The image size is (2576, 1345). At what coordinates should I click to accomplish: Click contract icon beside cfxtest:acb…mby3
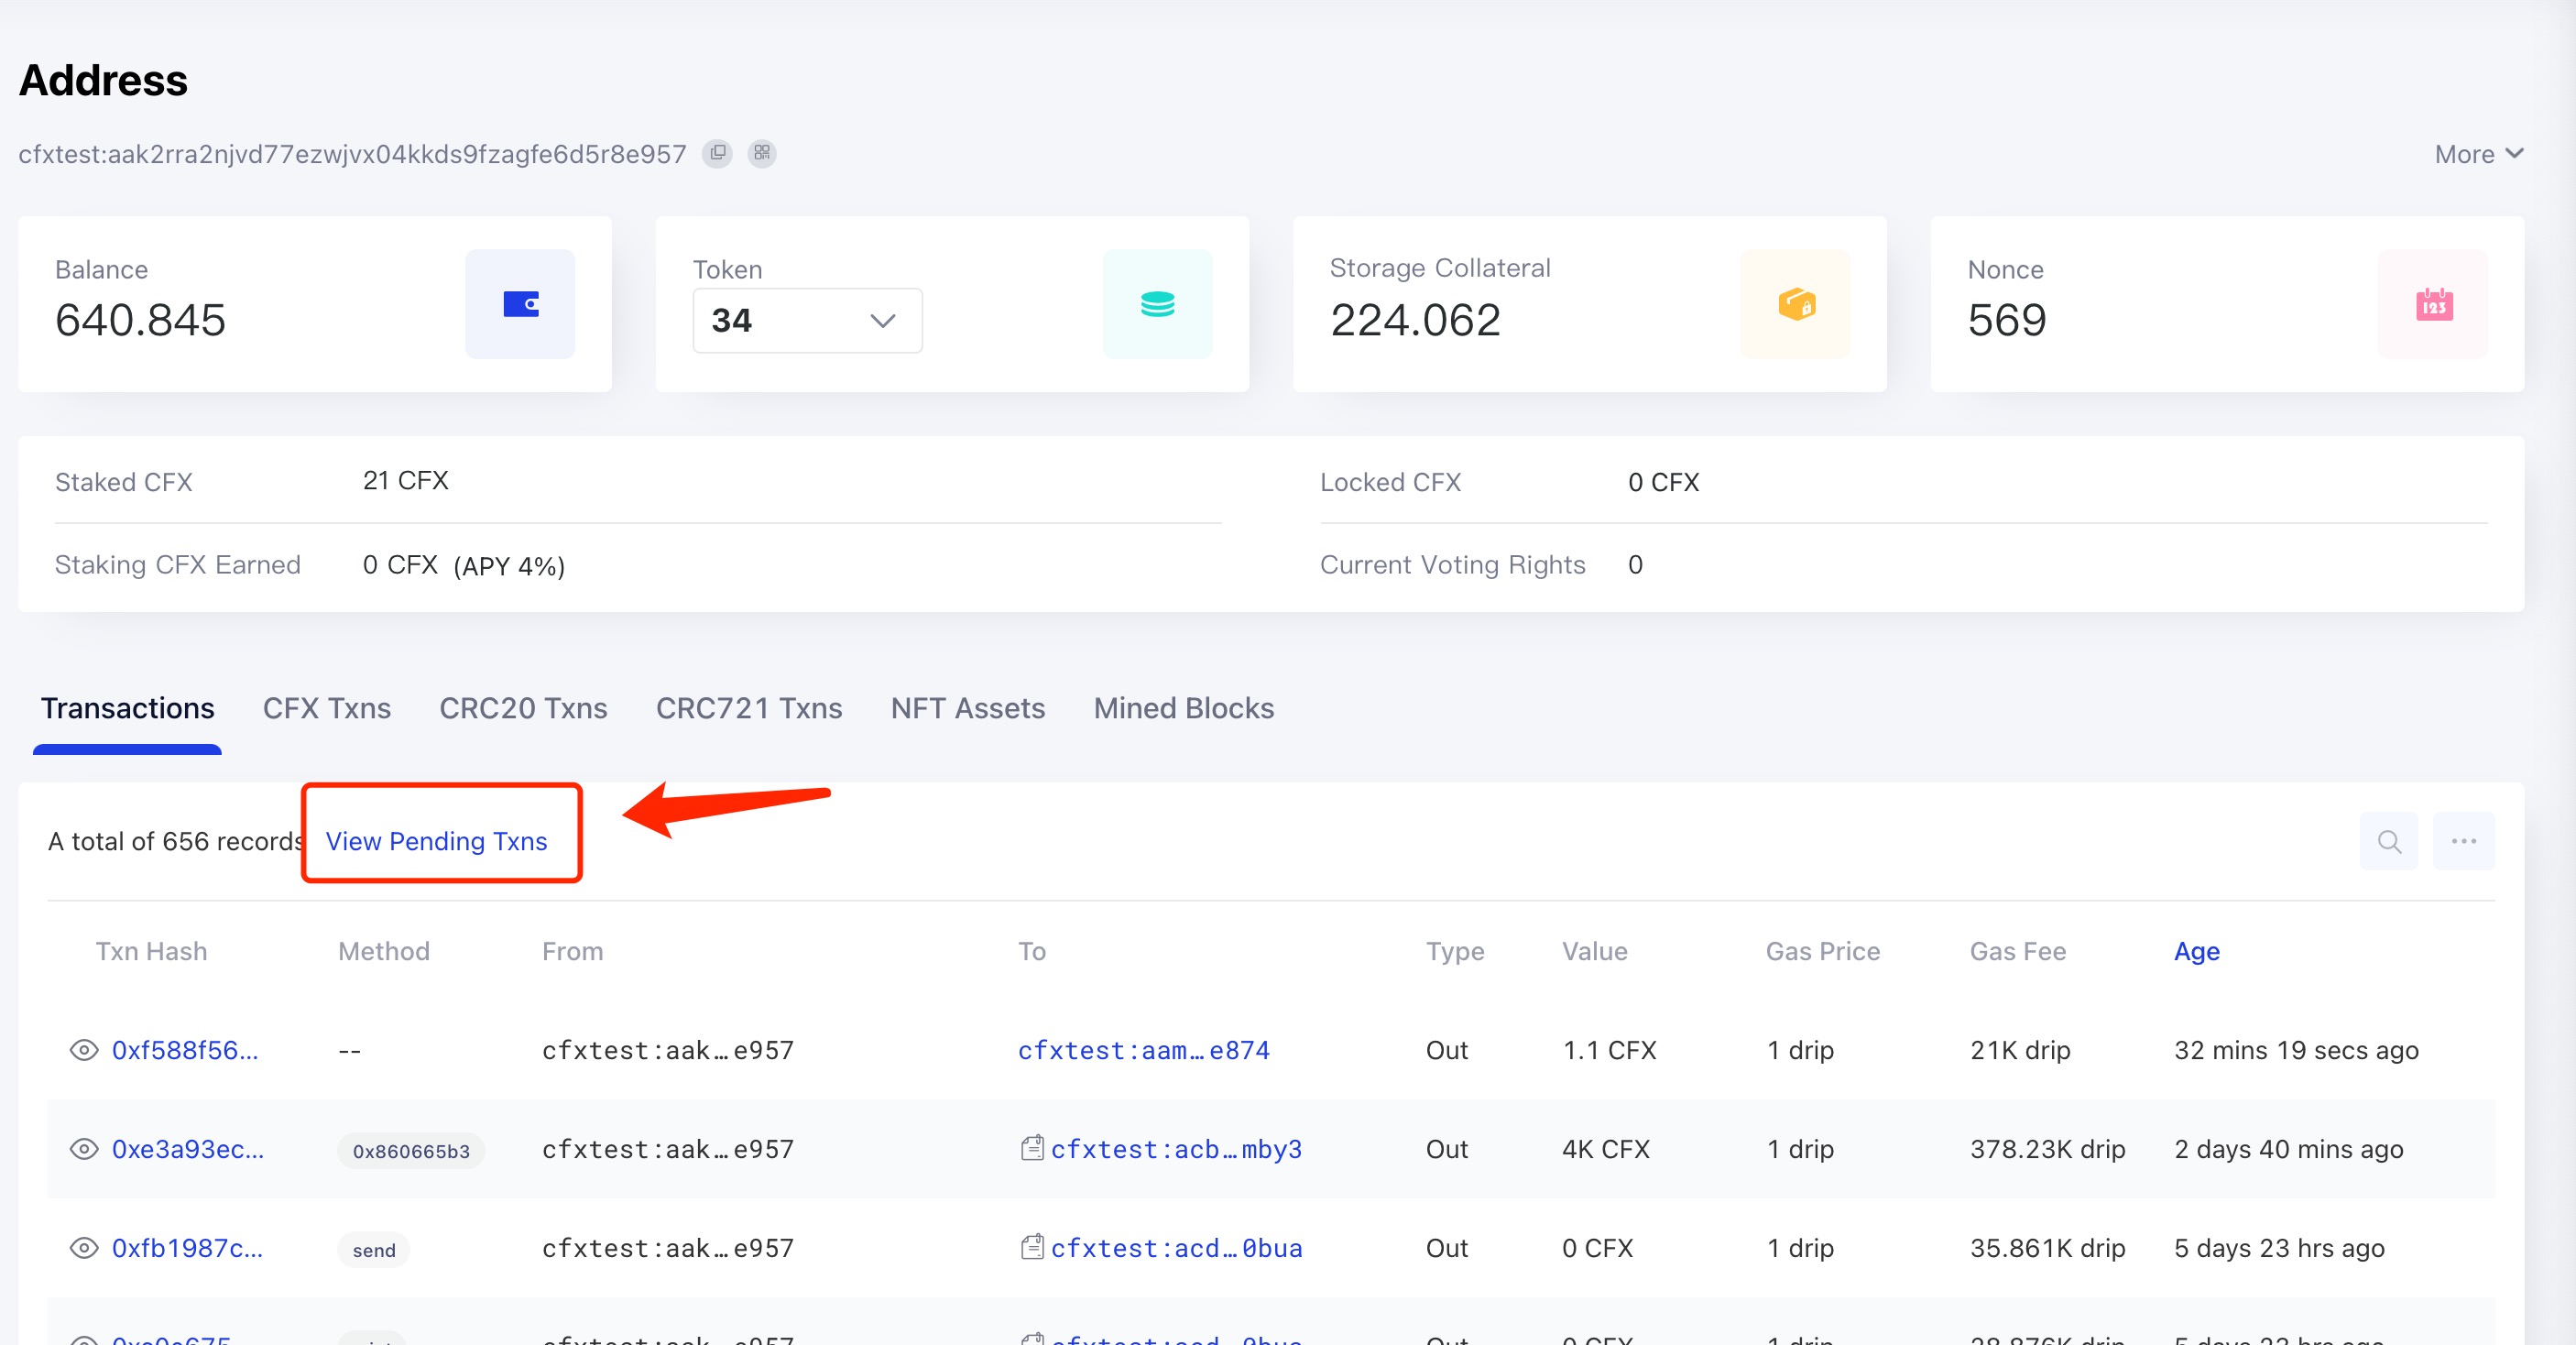pos(1032,1148)
